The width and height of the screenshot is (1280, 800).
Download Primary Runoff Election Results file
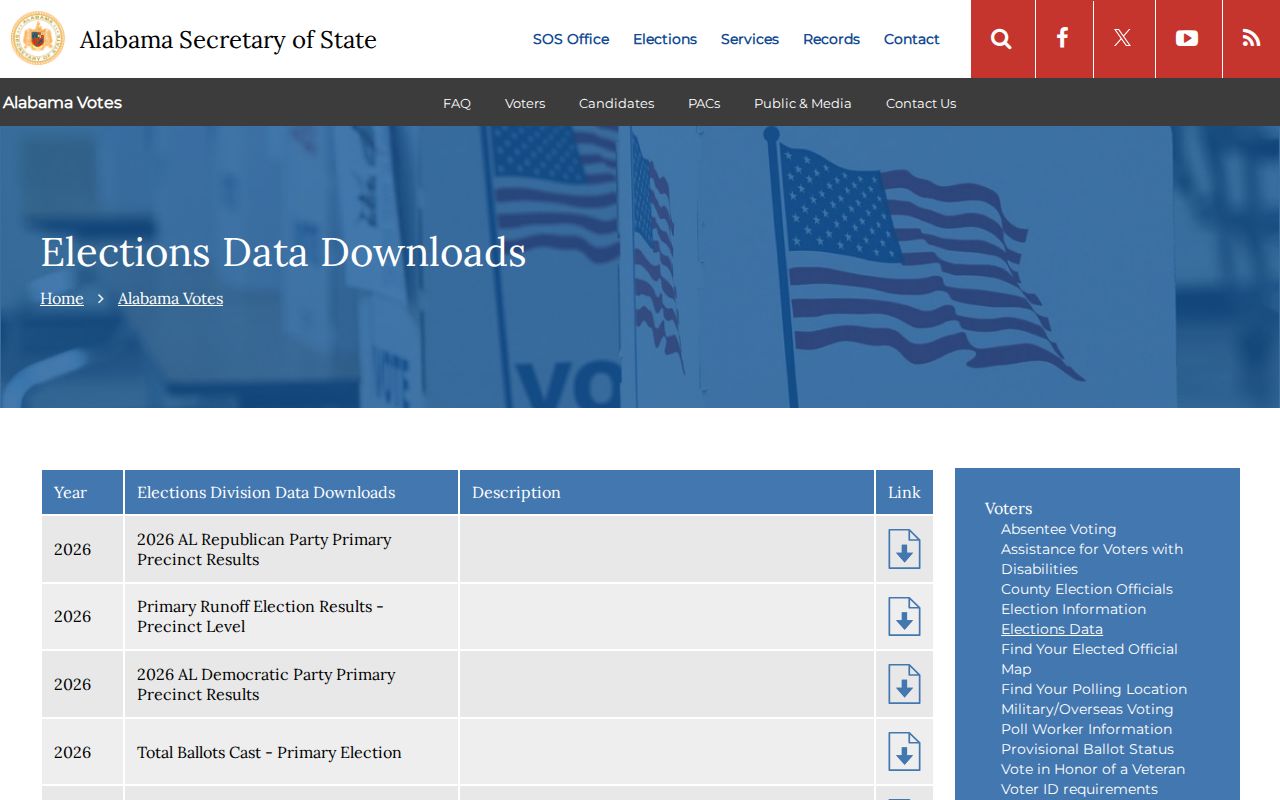tap(904, 617)
